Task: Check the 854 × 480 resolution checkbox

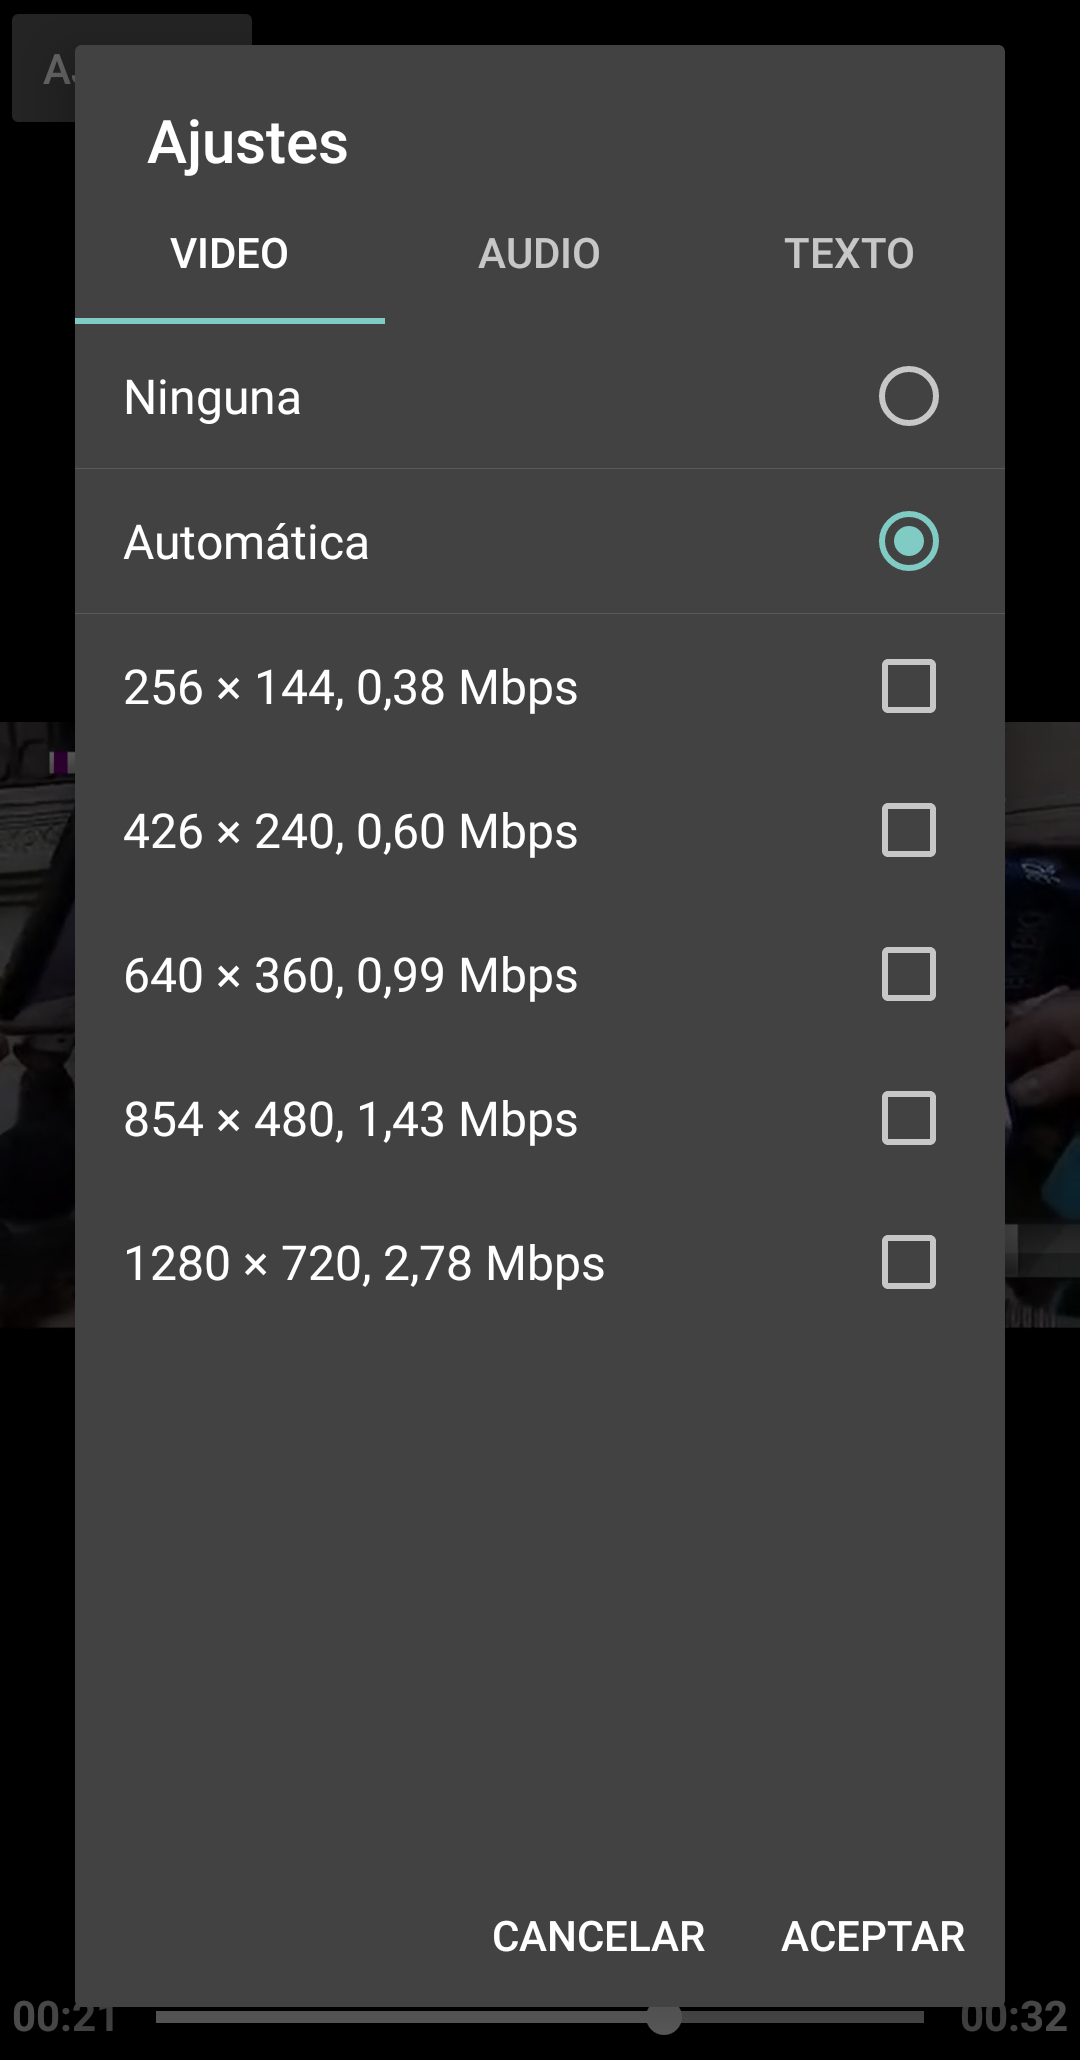Action: click(908, 1118)
